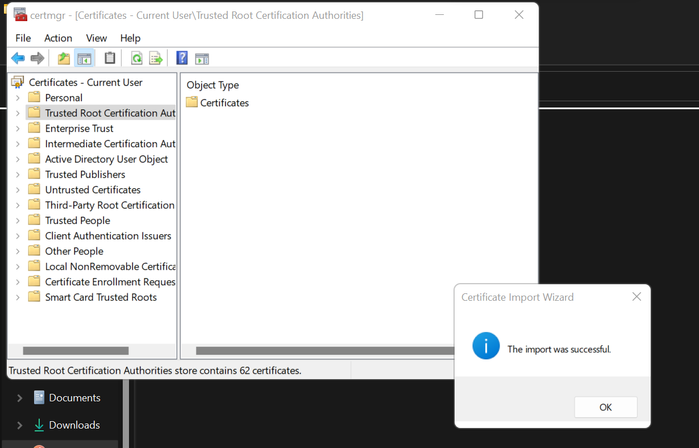This screenshot has height=448, width=699.
Task: Select the Other People tree item
Action: tap(74, 251)
